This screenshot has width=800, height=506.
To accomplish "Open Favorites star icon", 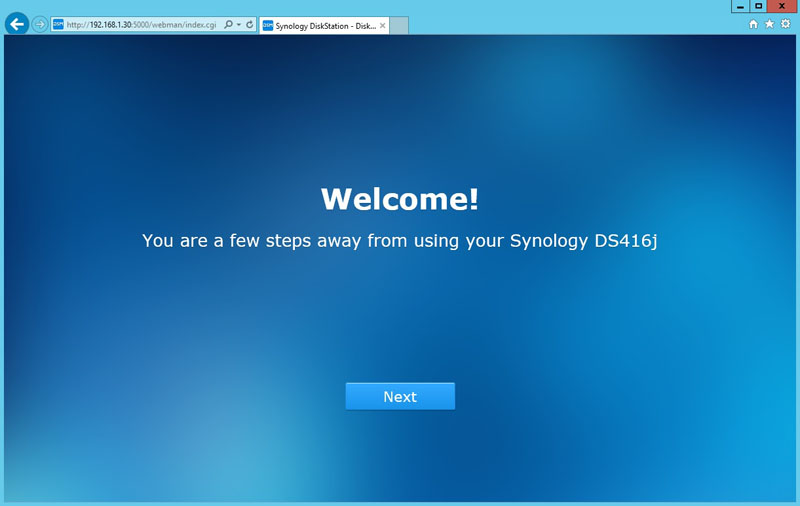I will (769, 24).
